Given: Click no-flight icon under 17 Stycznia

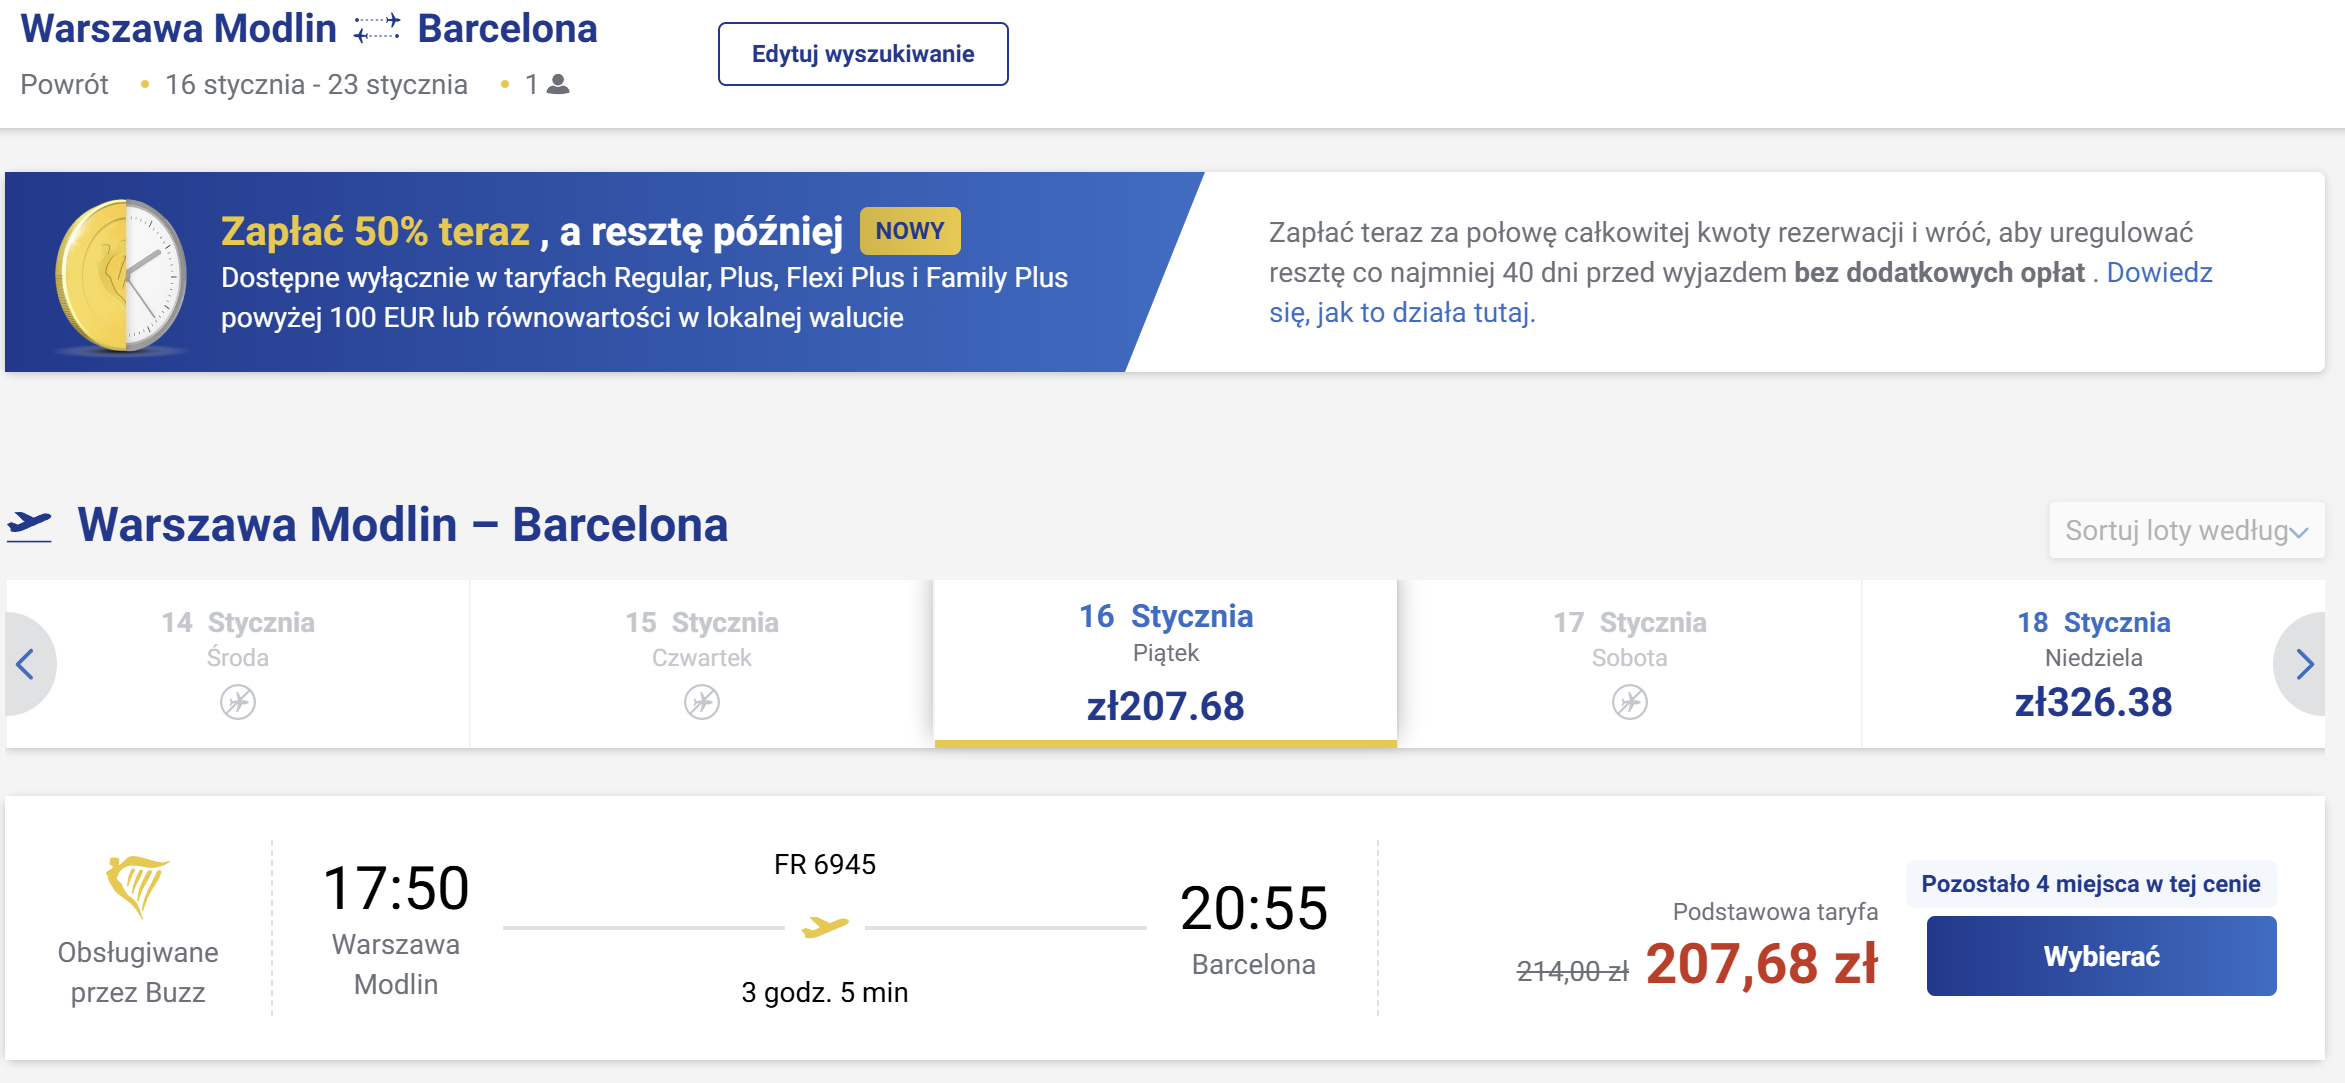Looking at the screenshot, I should click(x=1630, y=702).
